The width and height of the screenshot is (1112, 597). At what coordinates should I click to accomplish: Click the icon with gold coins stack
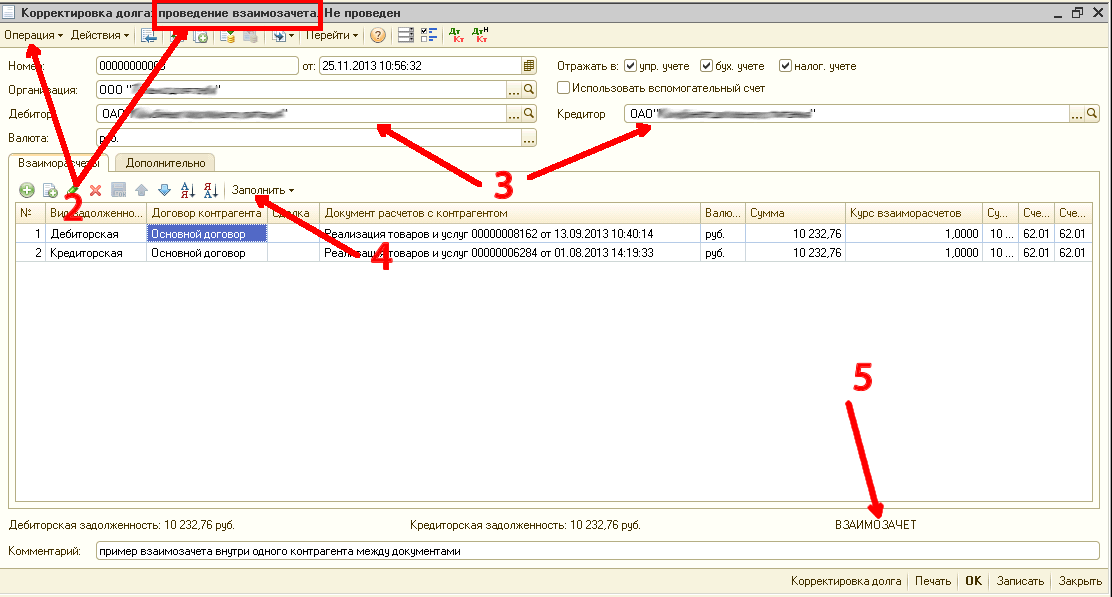pos(227,35)
